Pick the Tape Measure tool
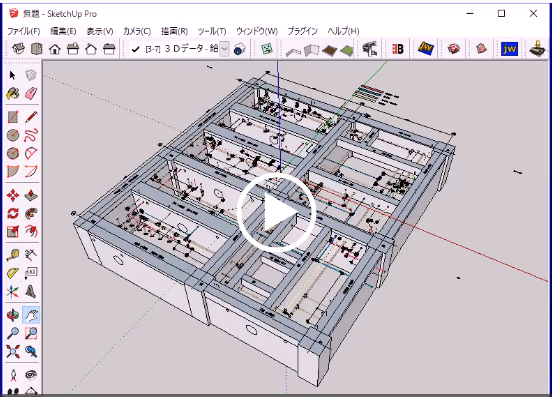The width and height of the screenshot is (552, 397). click(x=13, y=255)
